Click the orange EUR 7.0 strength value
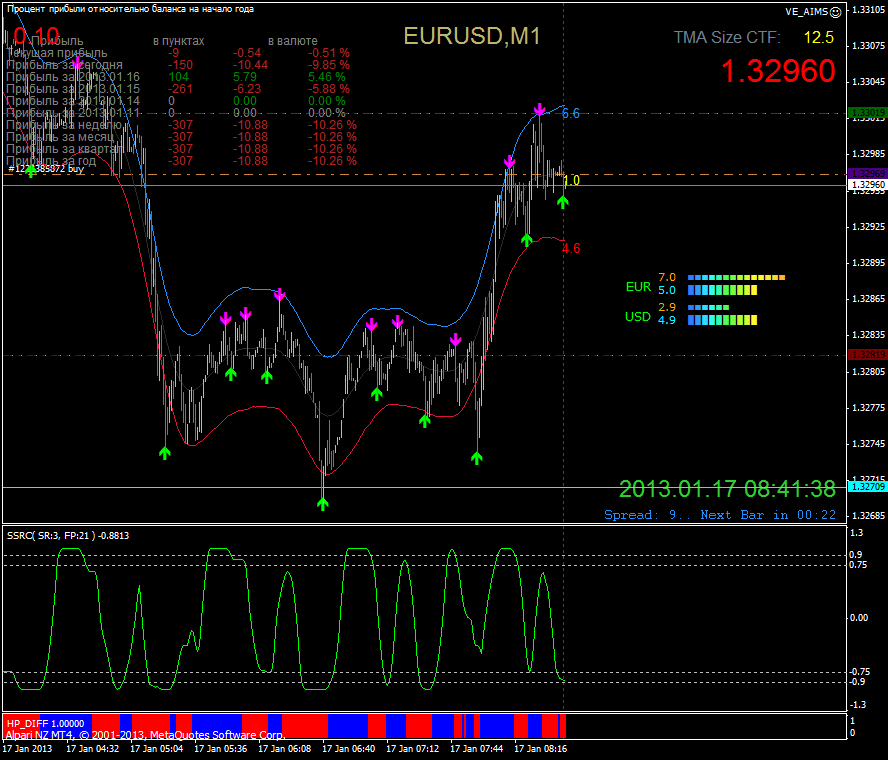 coord(667,277)
